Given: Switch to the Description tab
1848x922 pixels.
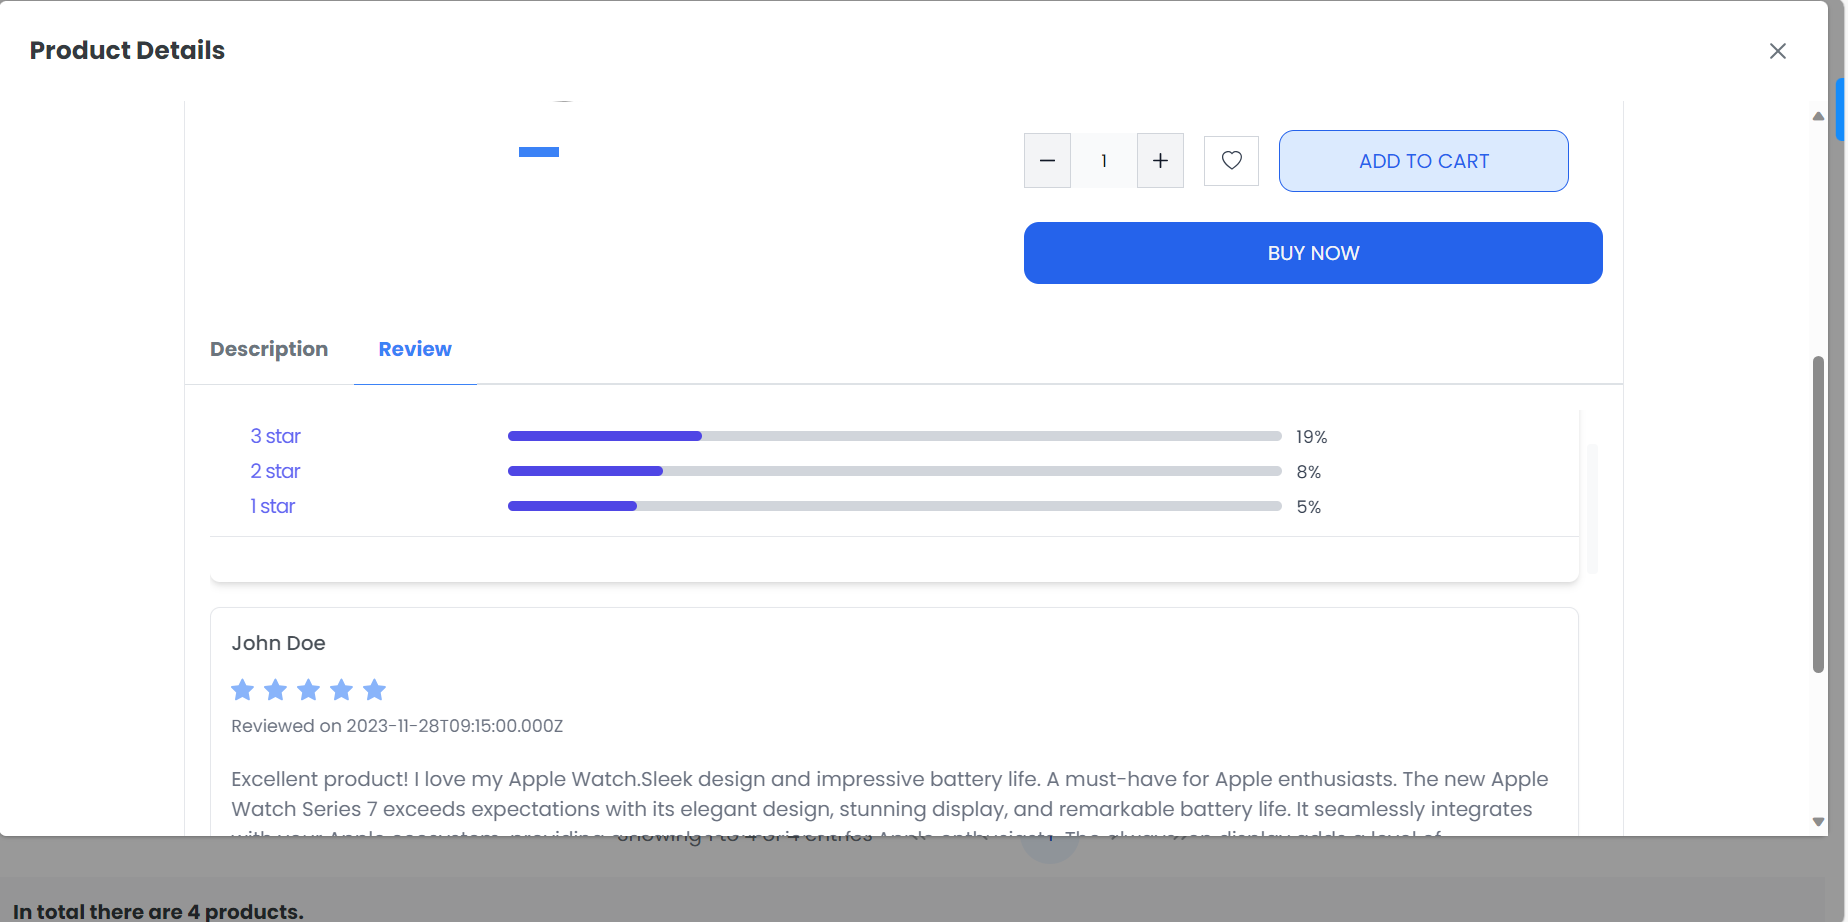Looking at the screenshot, I should (269, 349).
